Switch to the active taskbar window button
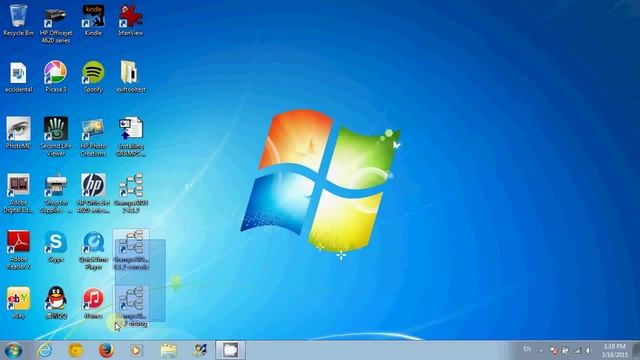This screenshot has width=640, height=360. [230, 350]
